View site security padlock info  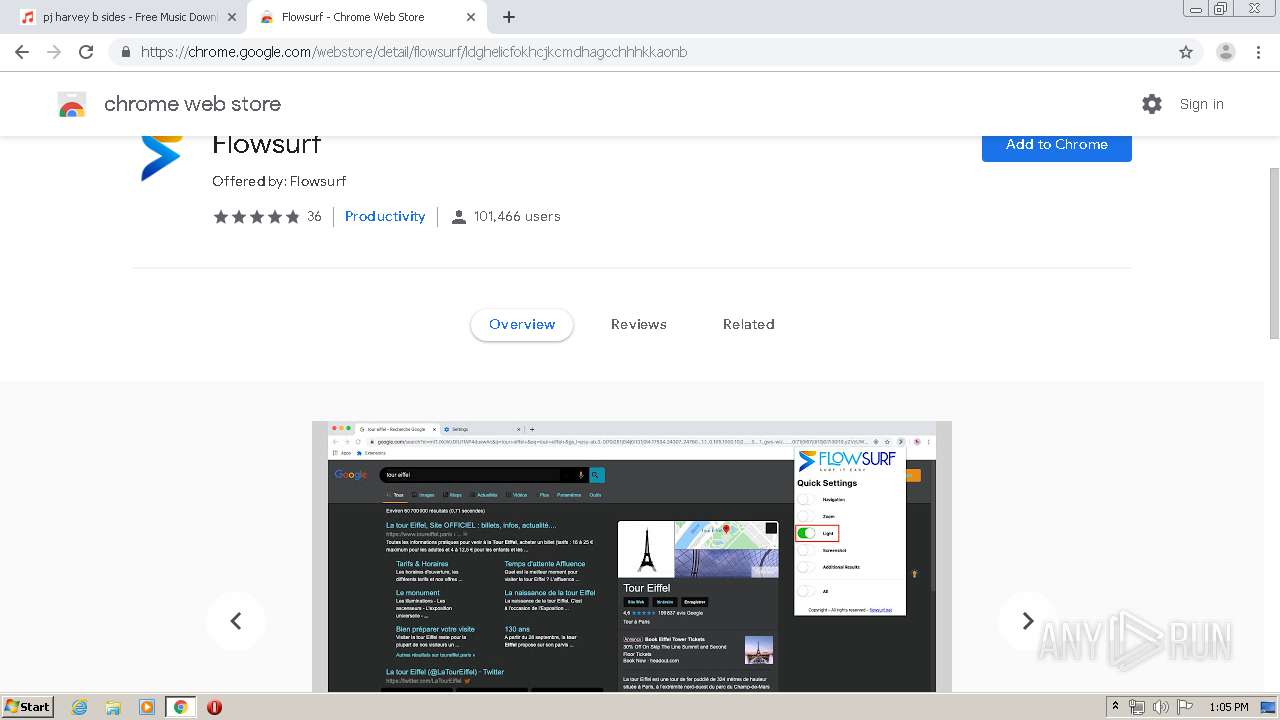point(126,52)
